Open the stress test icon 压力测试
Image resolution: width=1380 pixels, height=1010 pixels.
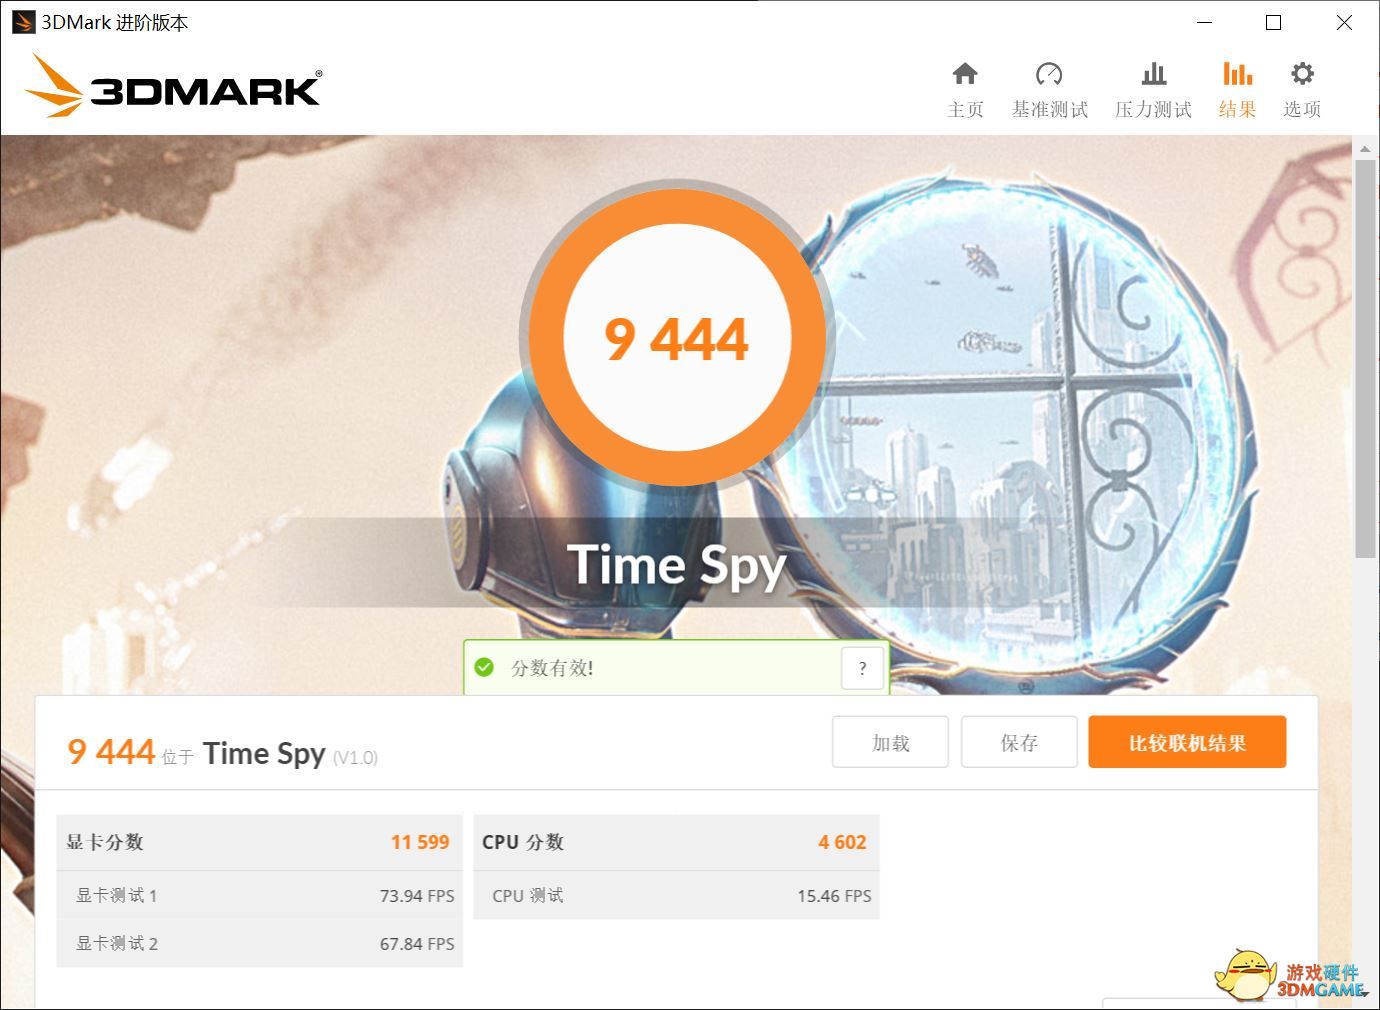point(1154,74)
